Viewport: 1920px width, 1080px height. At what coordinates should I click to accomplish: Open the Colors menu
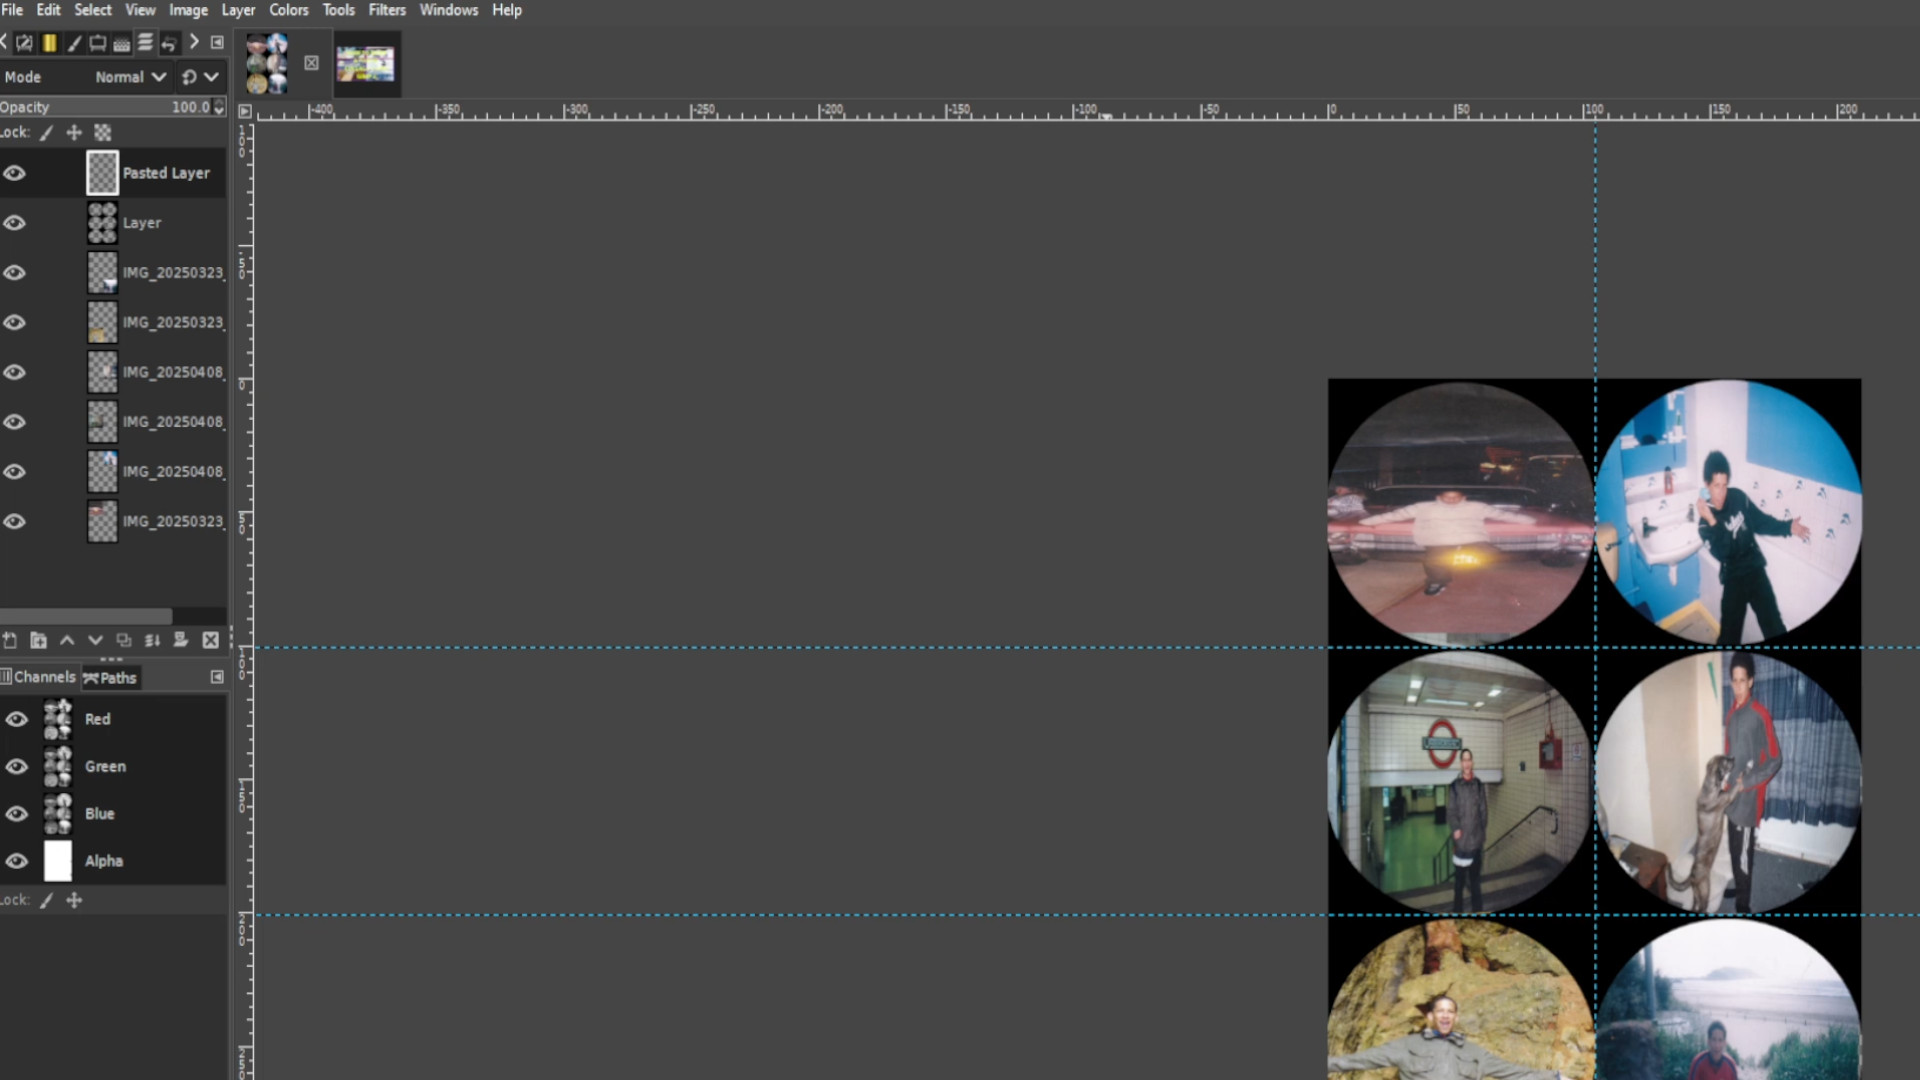[x=289, y=10]
